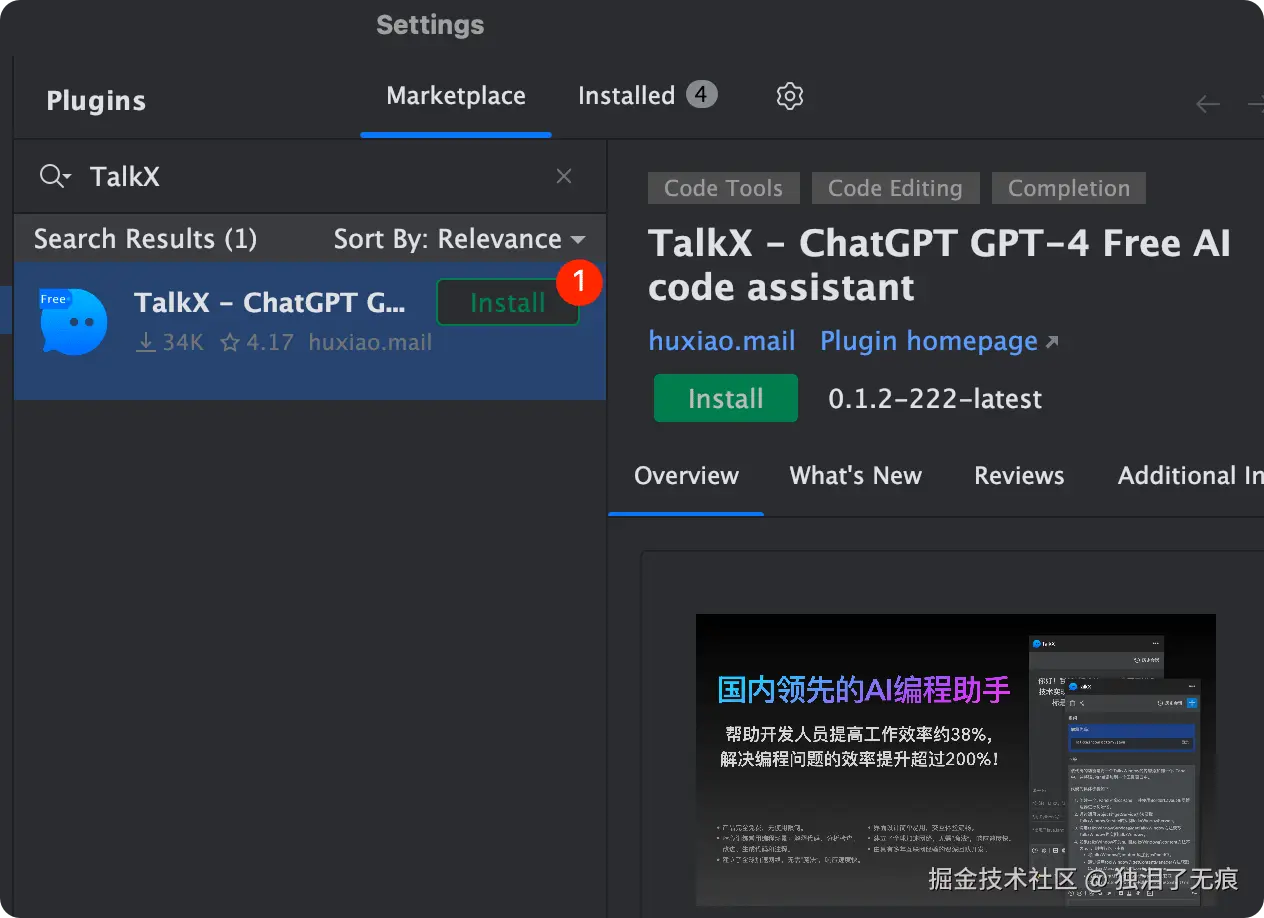Image resolution: width=1264 pixels, height=918 pixels.
Task: Select the Code Tools tag
Action: click(x=723, y=188)
